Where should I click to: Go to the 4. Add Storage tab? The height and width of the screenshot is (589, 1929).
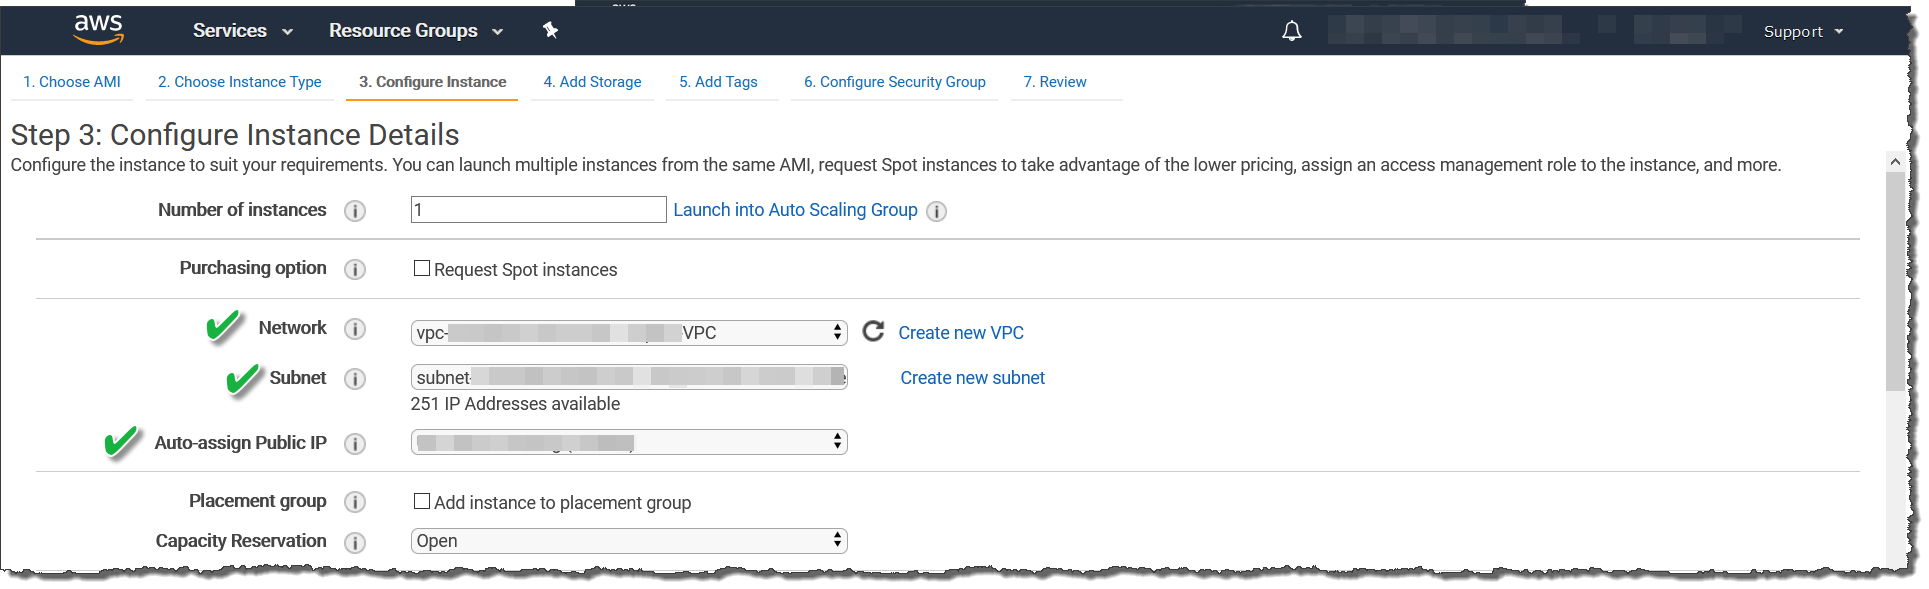tap(592, 82)
